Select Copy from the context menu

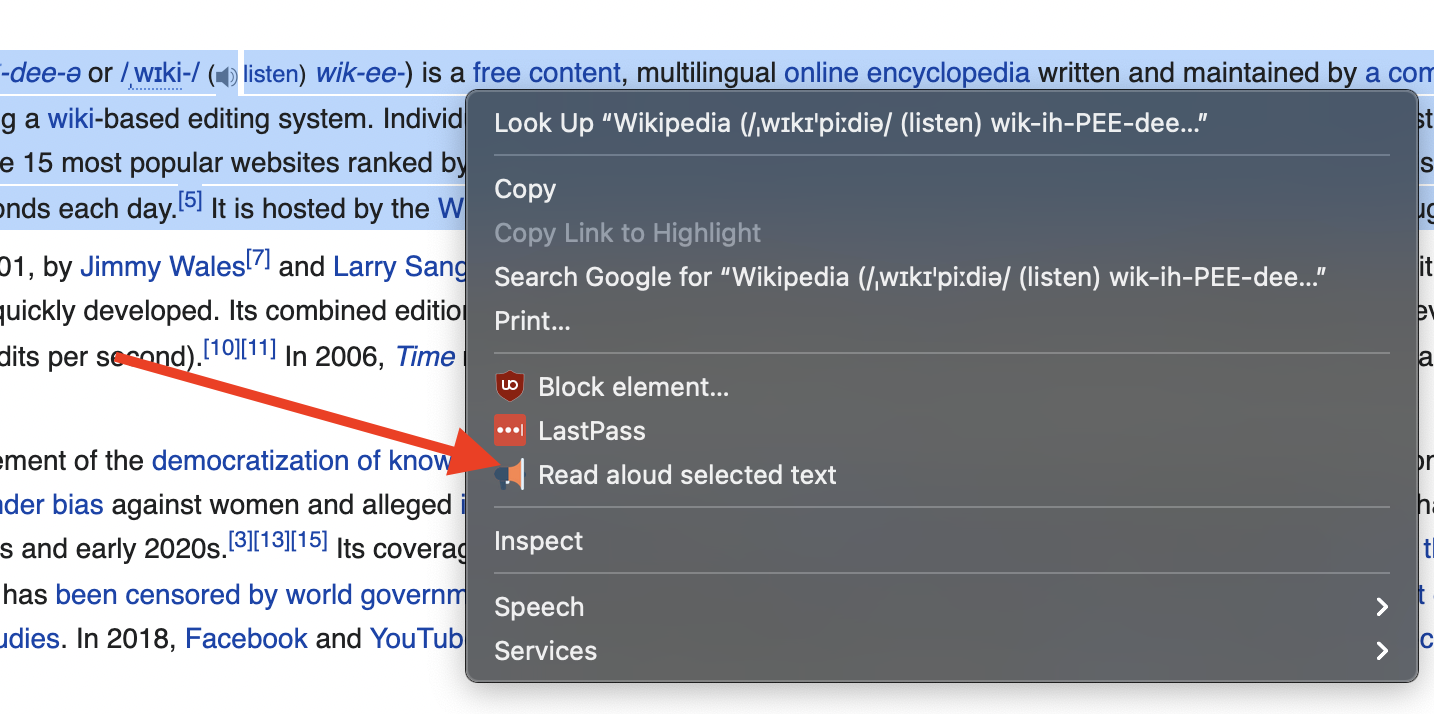point(942,189)
